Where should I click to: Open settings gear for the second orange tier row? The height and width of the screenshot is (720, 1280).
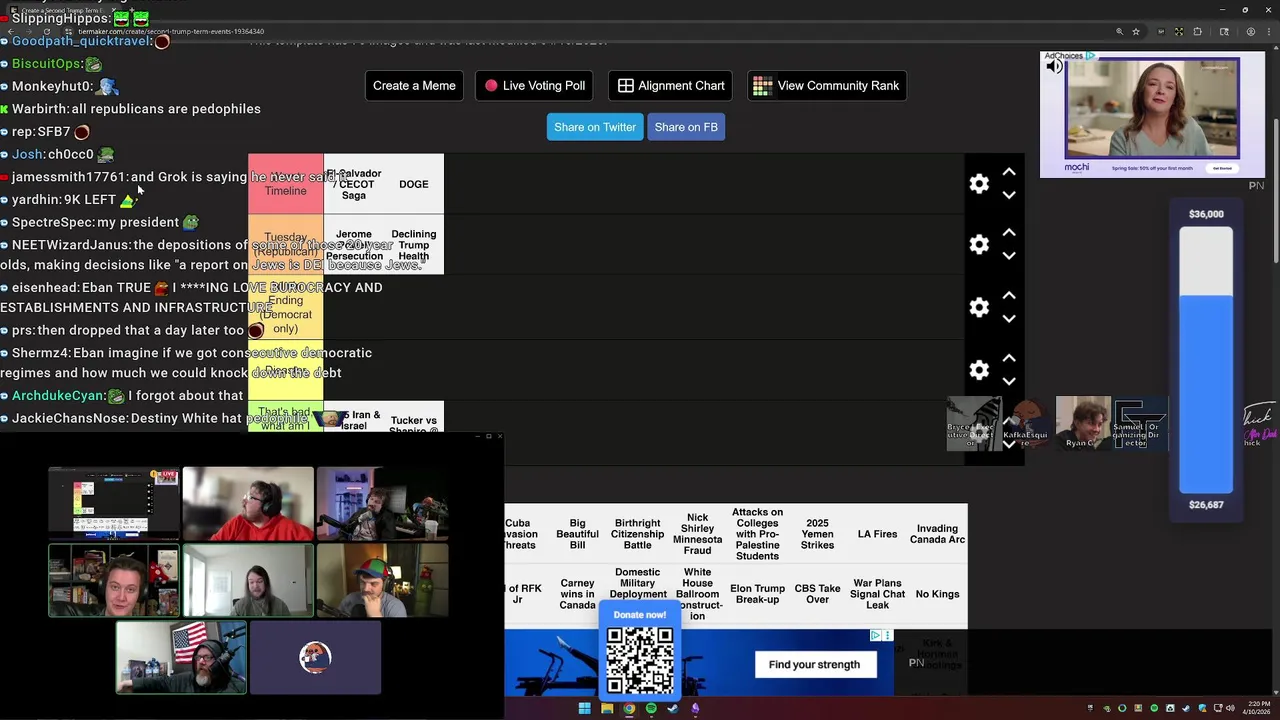click(979, 245)
